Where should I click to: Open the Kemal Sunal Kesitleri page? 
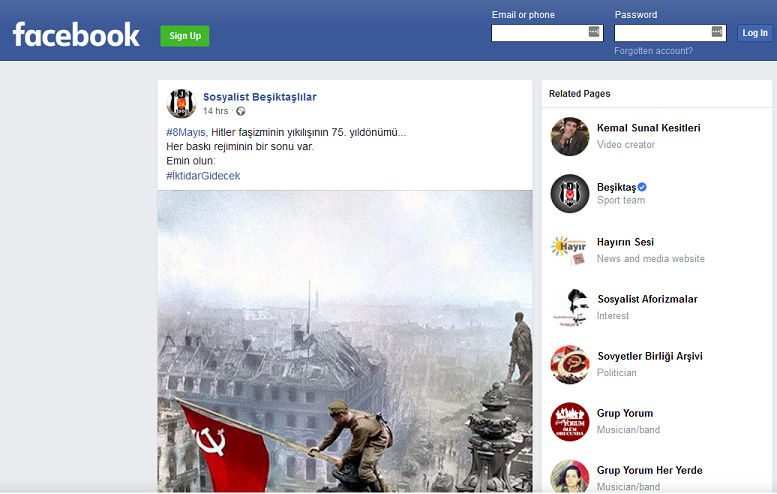pyautogui.click(x=648, y=128)
